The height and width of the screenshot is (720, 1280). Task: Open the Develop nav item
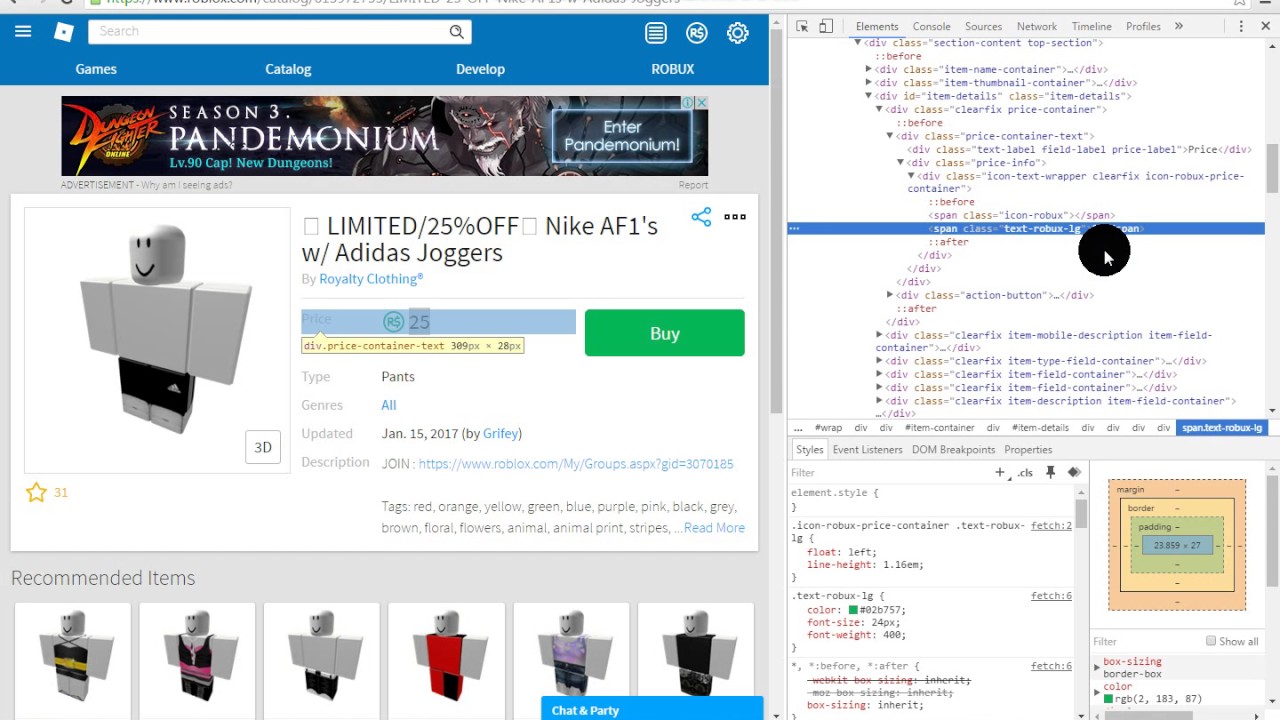click(x=480, y=69)
